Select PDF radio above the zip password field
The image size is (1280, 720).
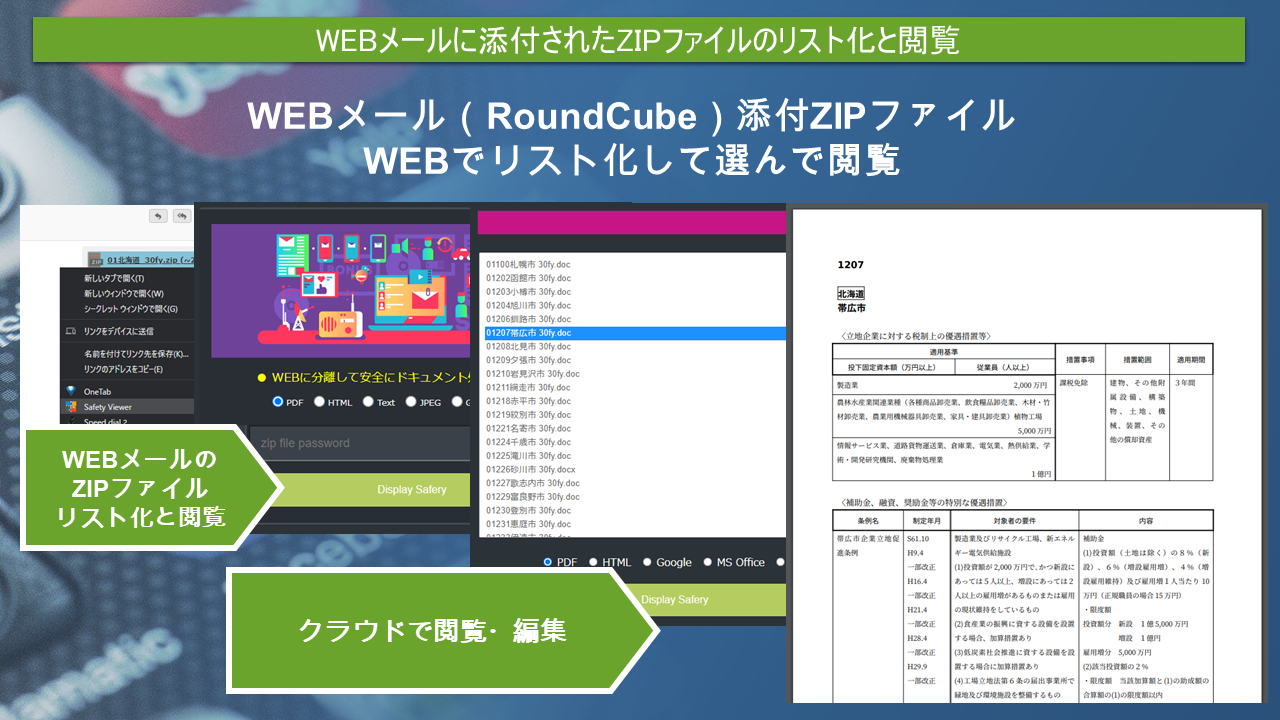[278, 402]
